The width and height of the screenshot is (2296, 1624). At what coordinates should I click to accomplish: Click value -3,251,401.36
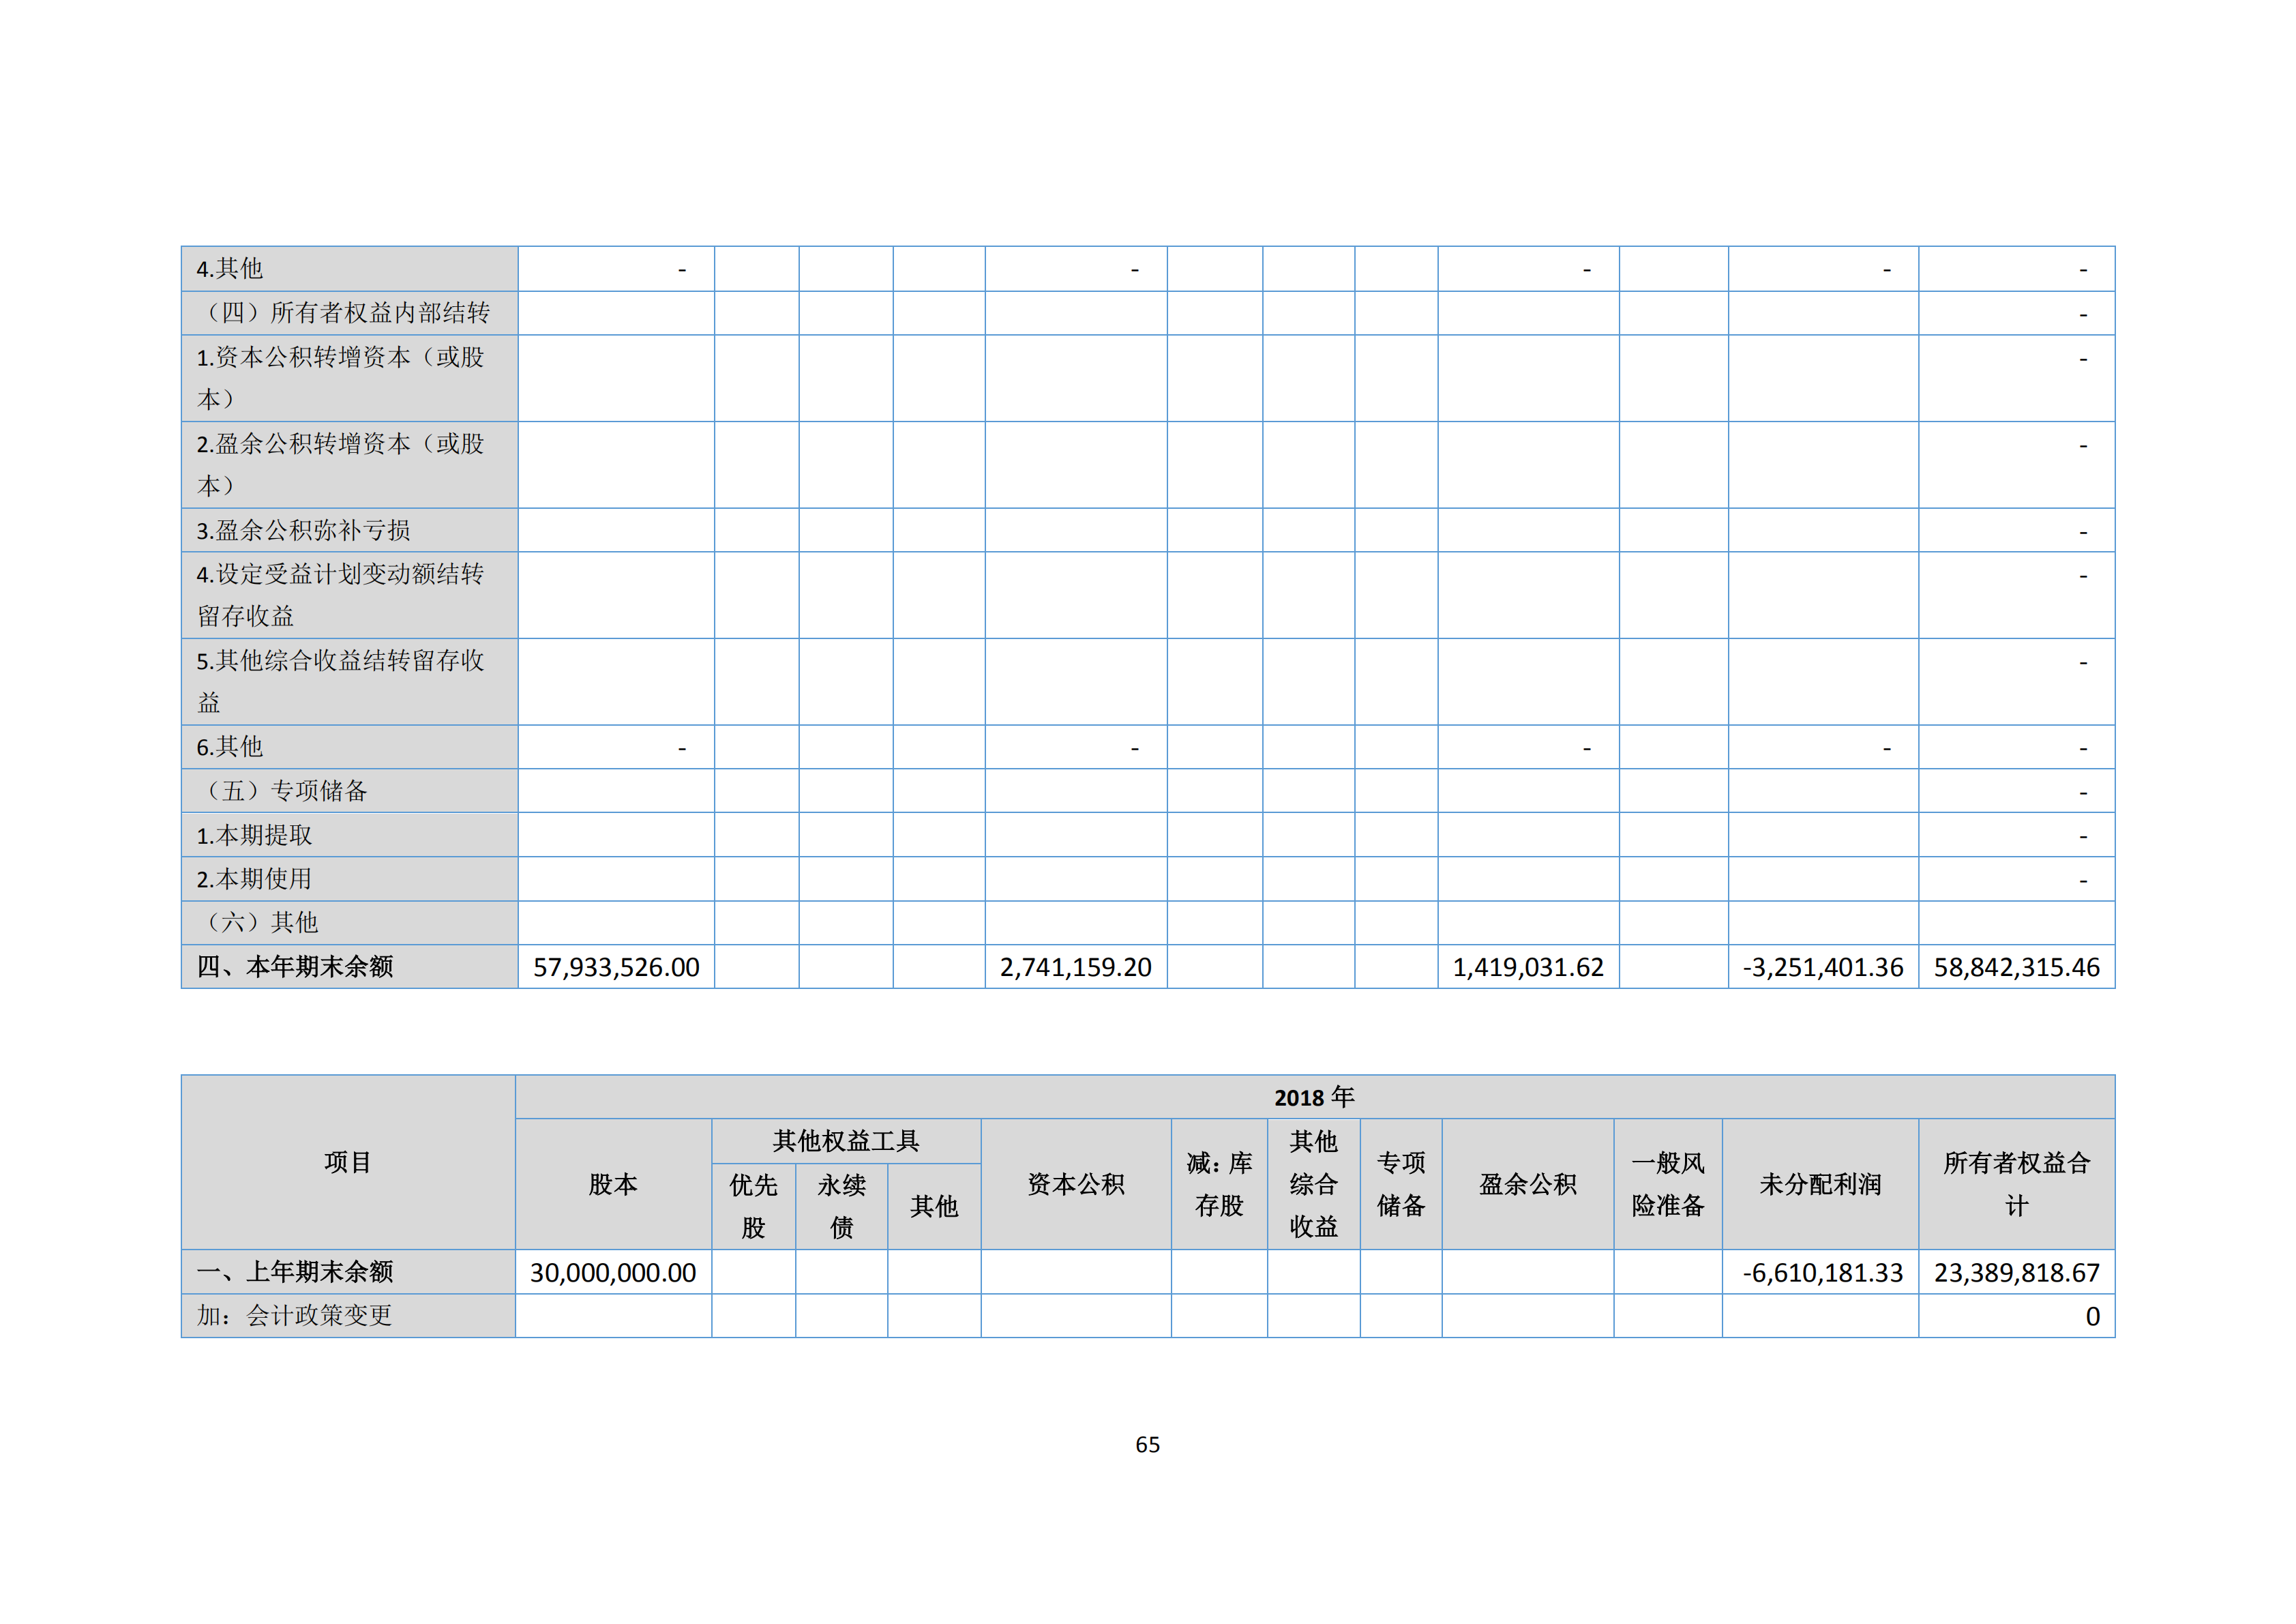tap(1823, 967)
